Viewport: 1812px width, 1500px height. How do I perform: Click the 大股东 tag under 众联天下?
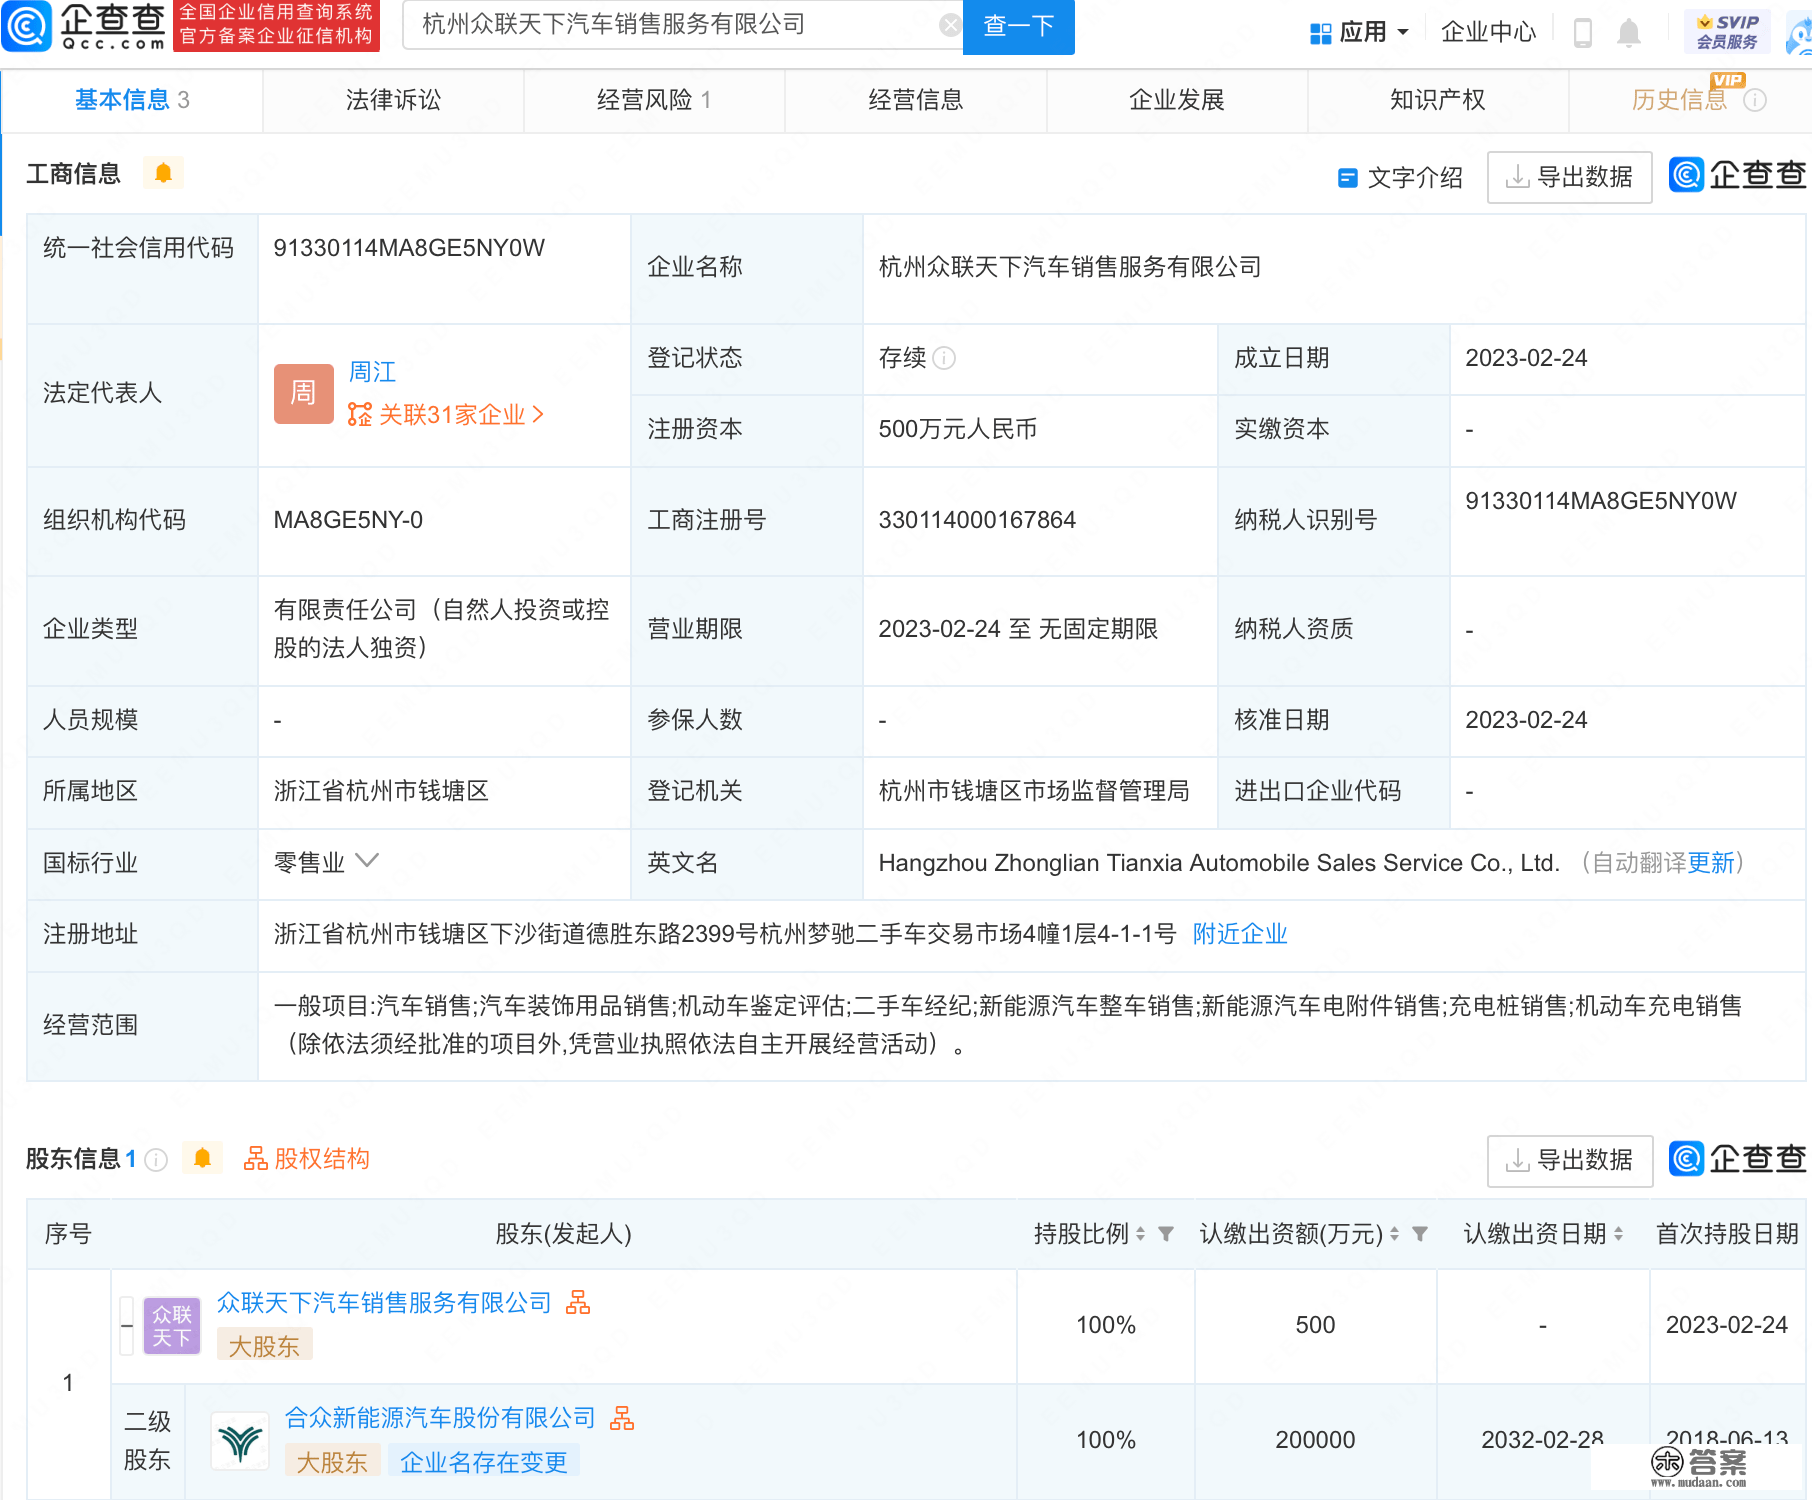pos(264,1346)
